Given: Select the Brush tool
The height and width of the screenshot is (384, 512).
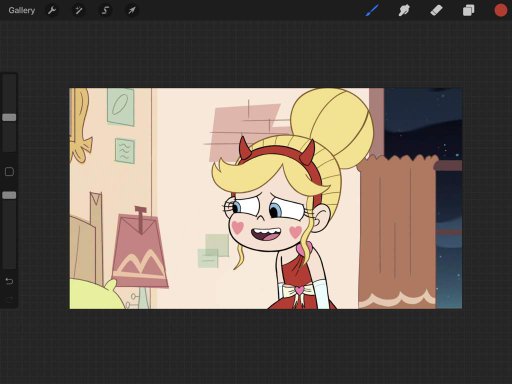Looking at the screenshot, I should coord(372,10).
